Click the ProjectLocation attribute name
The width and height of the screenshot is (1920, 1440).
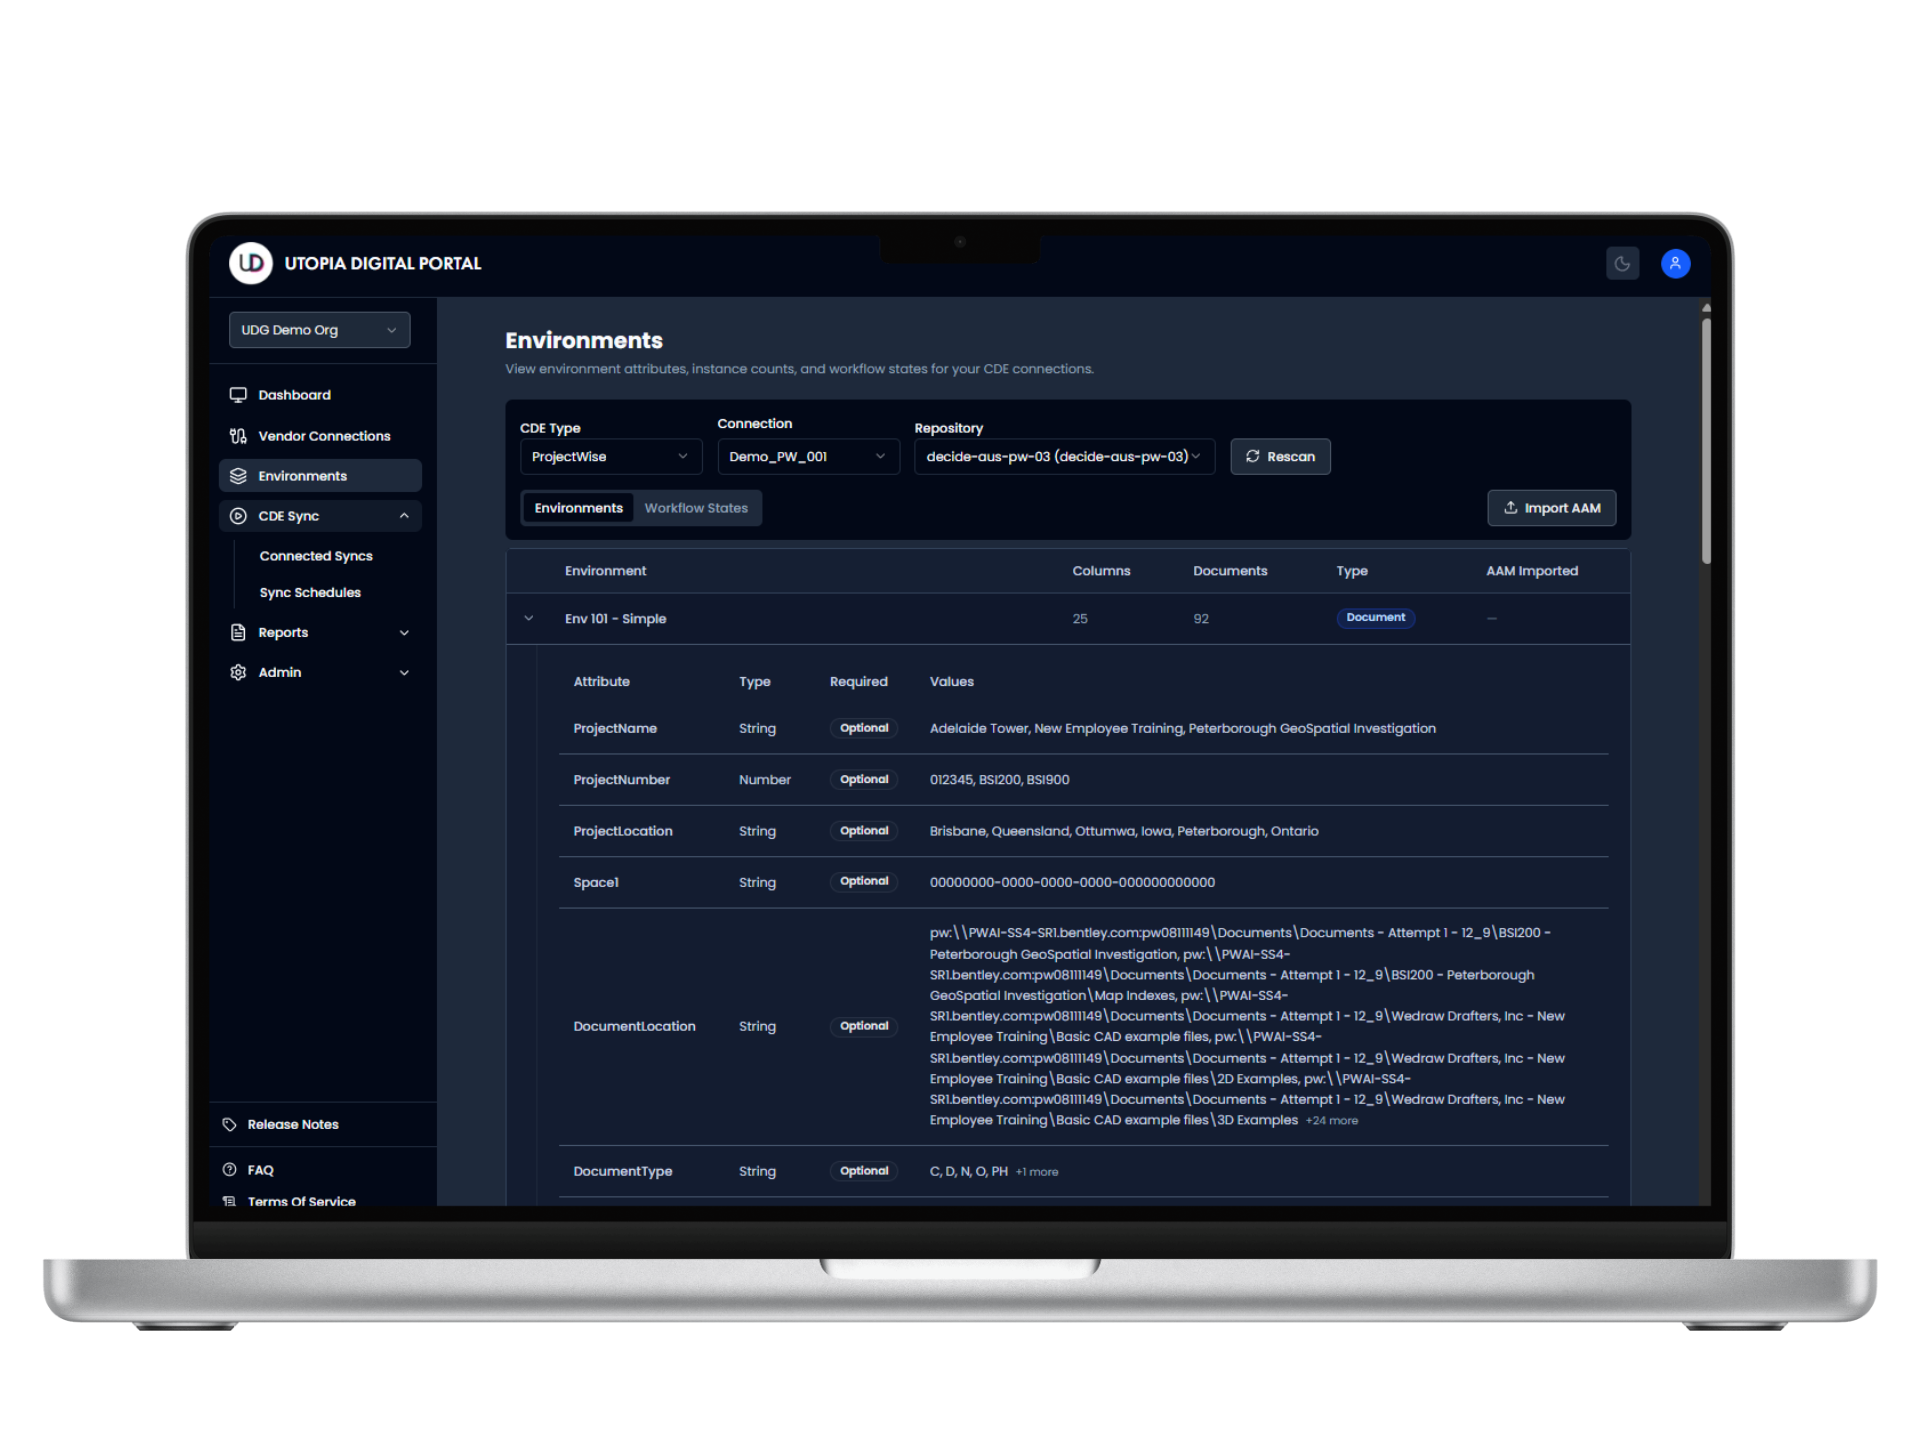tap(623, 831)
